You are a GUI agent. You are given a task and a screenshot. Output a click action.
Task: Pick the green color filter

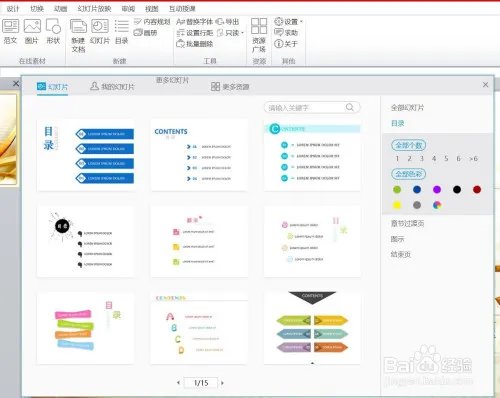click(x=397, y=190)
